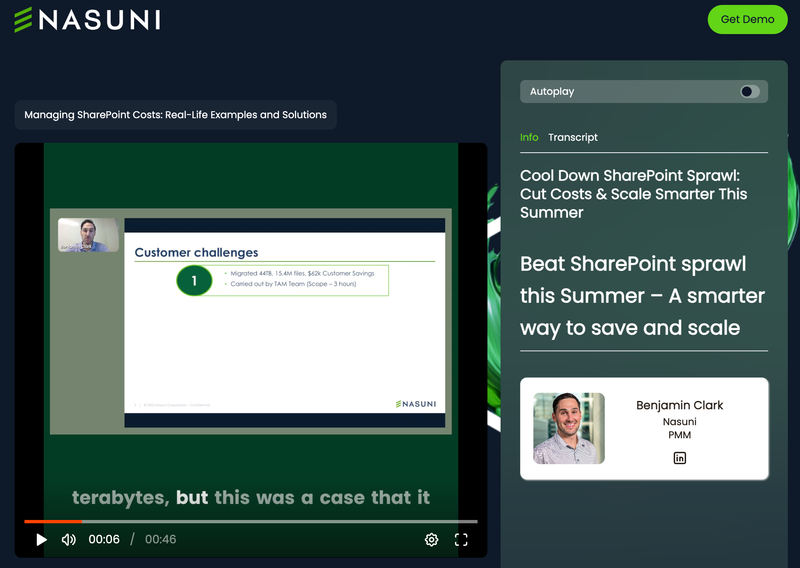Enter fullscreen mode
The width and height of the screenshot is (800, 568).
pos(461,539)
